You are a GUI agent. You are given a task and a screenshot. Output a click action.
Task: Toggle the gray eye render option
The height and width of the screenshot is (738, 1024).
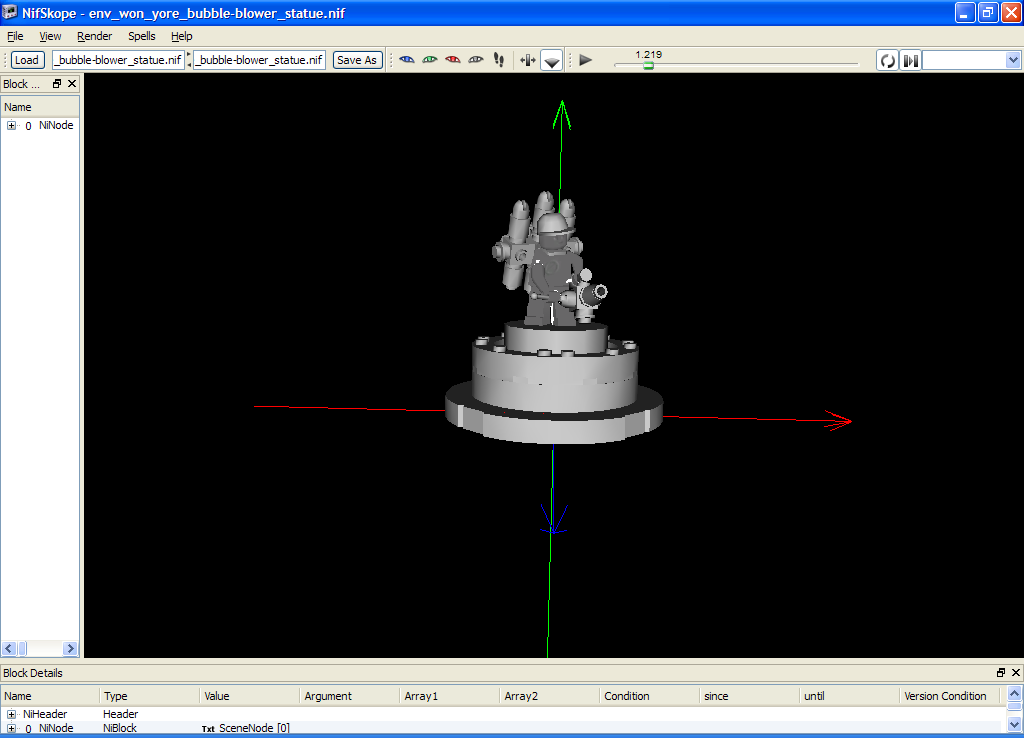click(475, 60)
